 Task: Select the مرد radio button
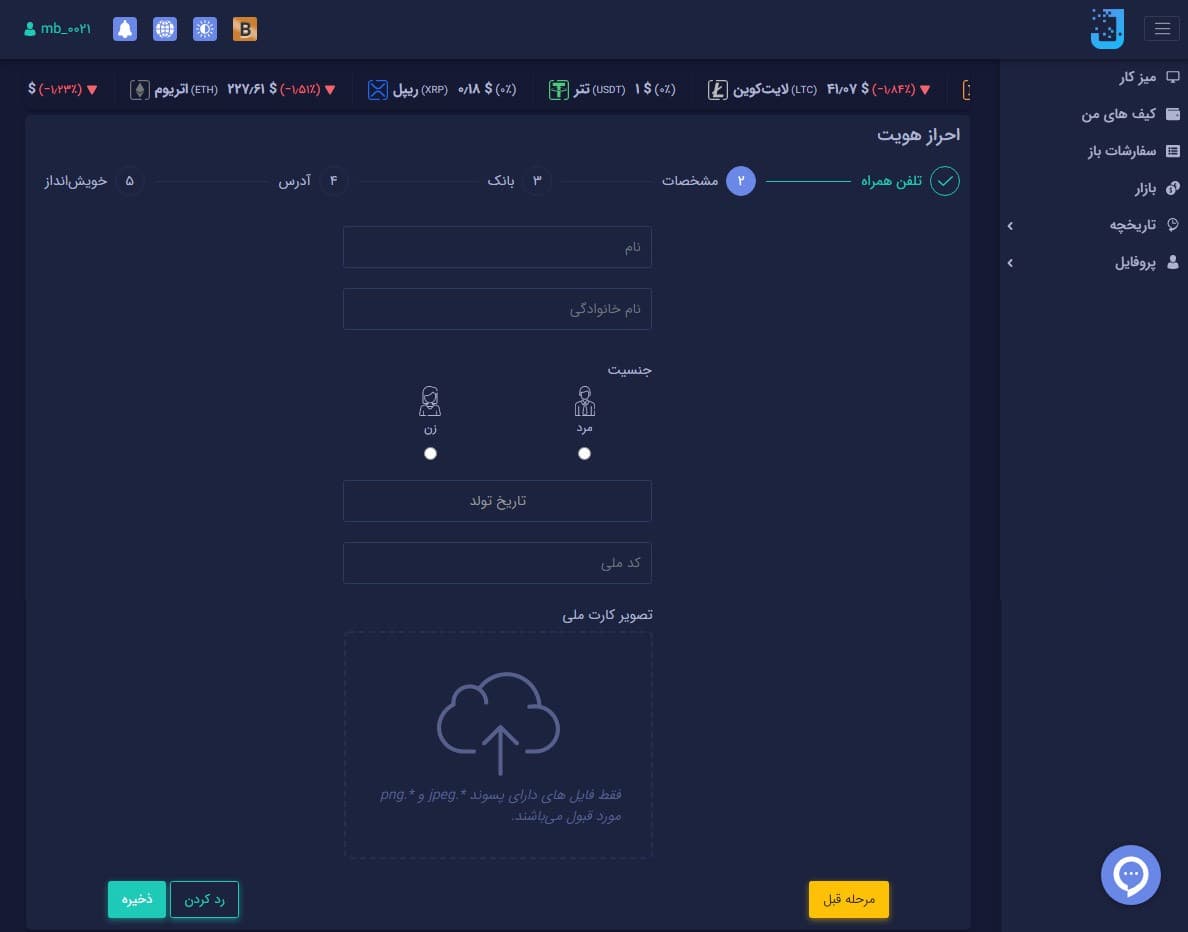coord(584,453)
